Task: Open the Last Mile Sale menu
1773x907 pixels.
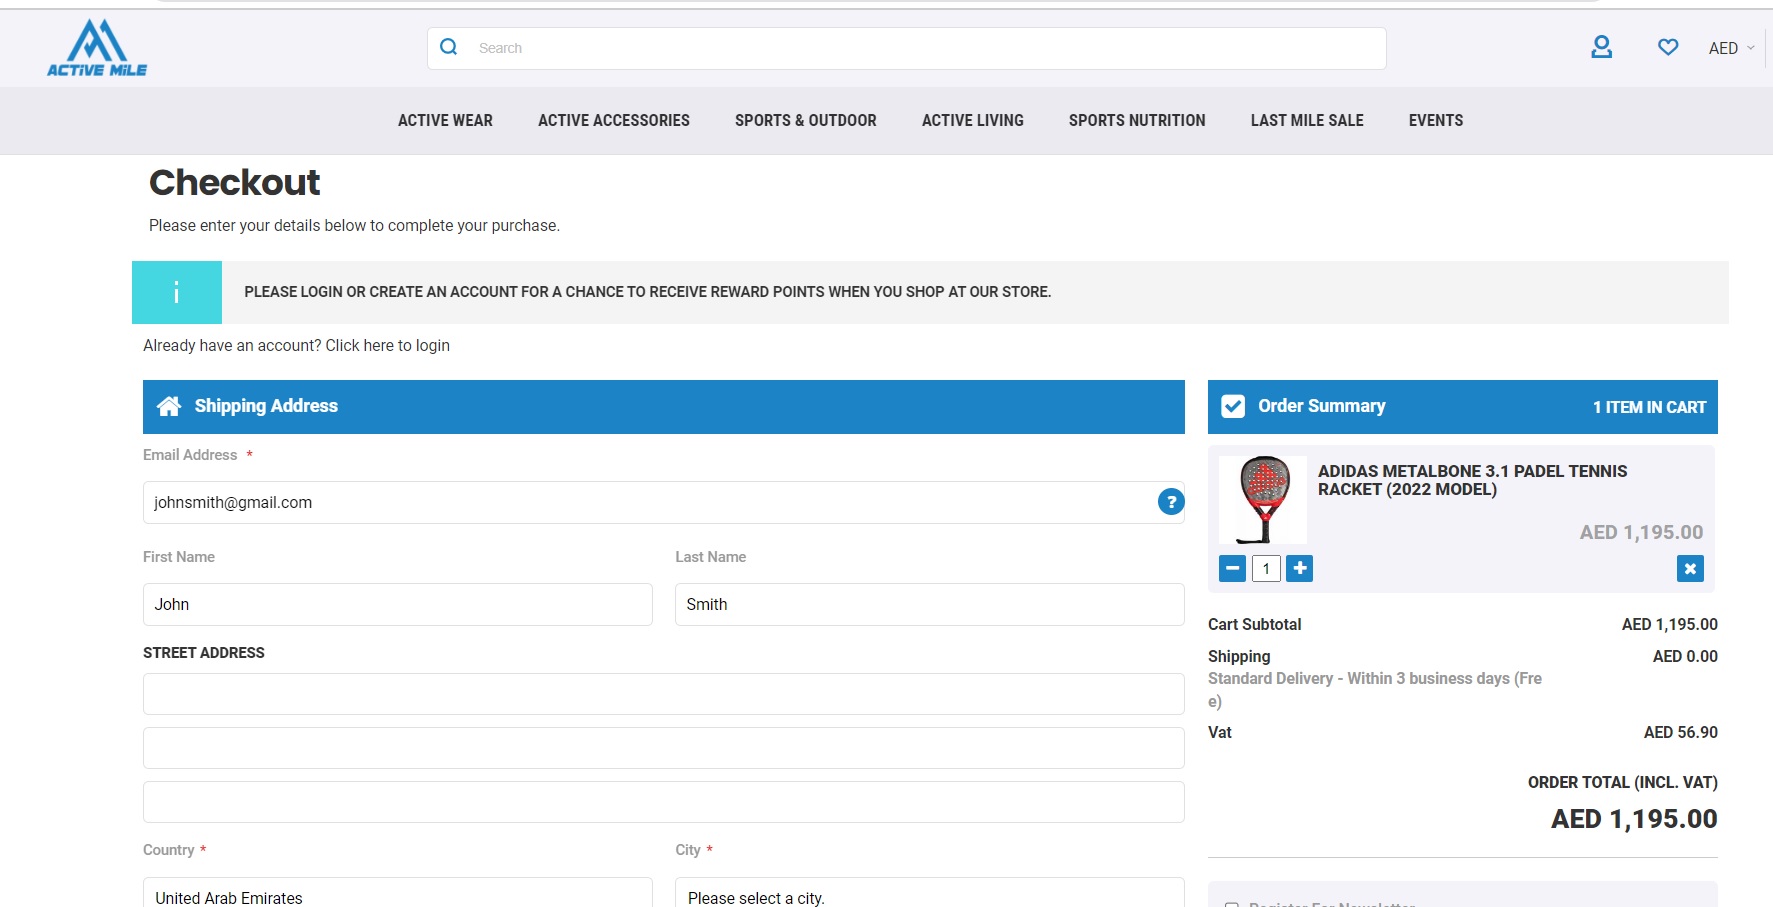Action: pos(1307,120)
